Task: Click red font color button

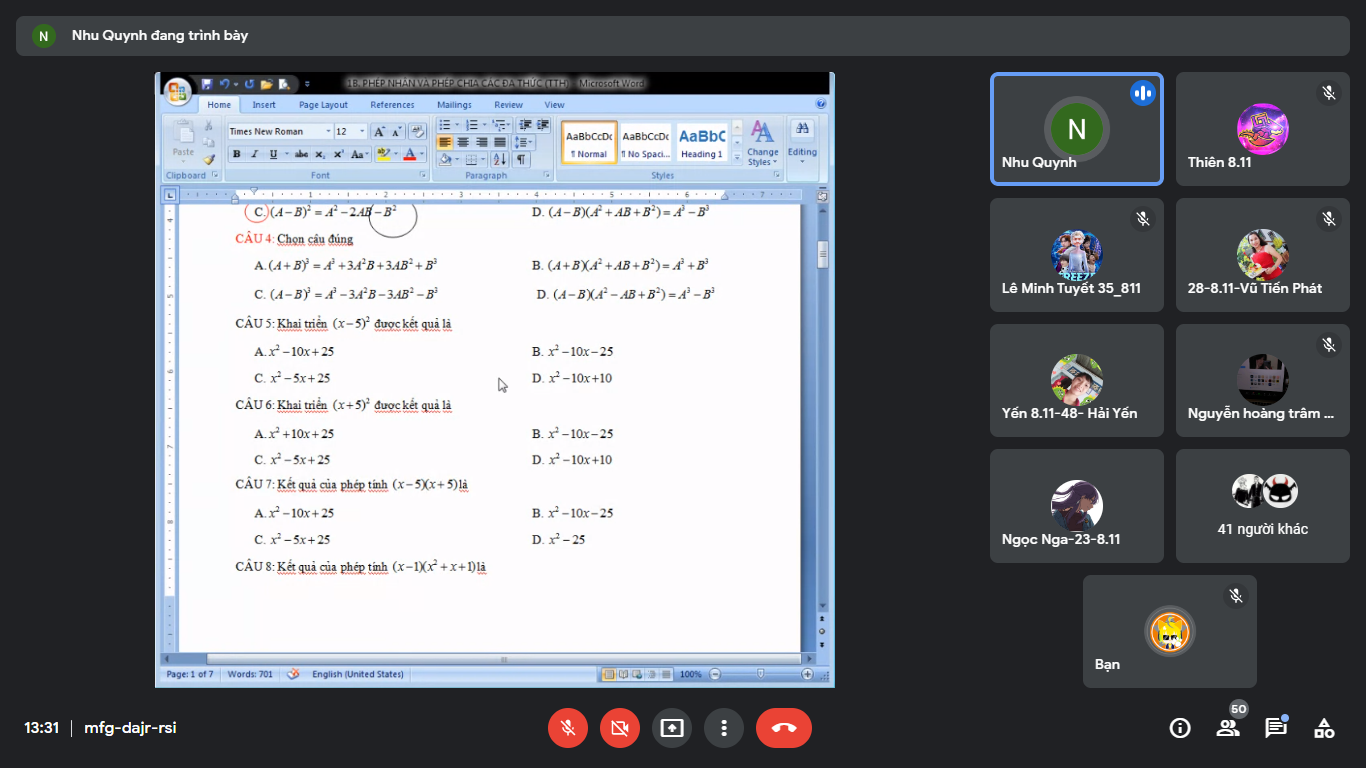Action: point(409,154)
